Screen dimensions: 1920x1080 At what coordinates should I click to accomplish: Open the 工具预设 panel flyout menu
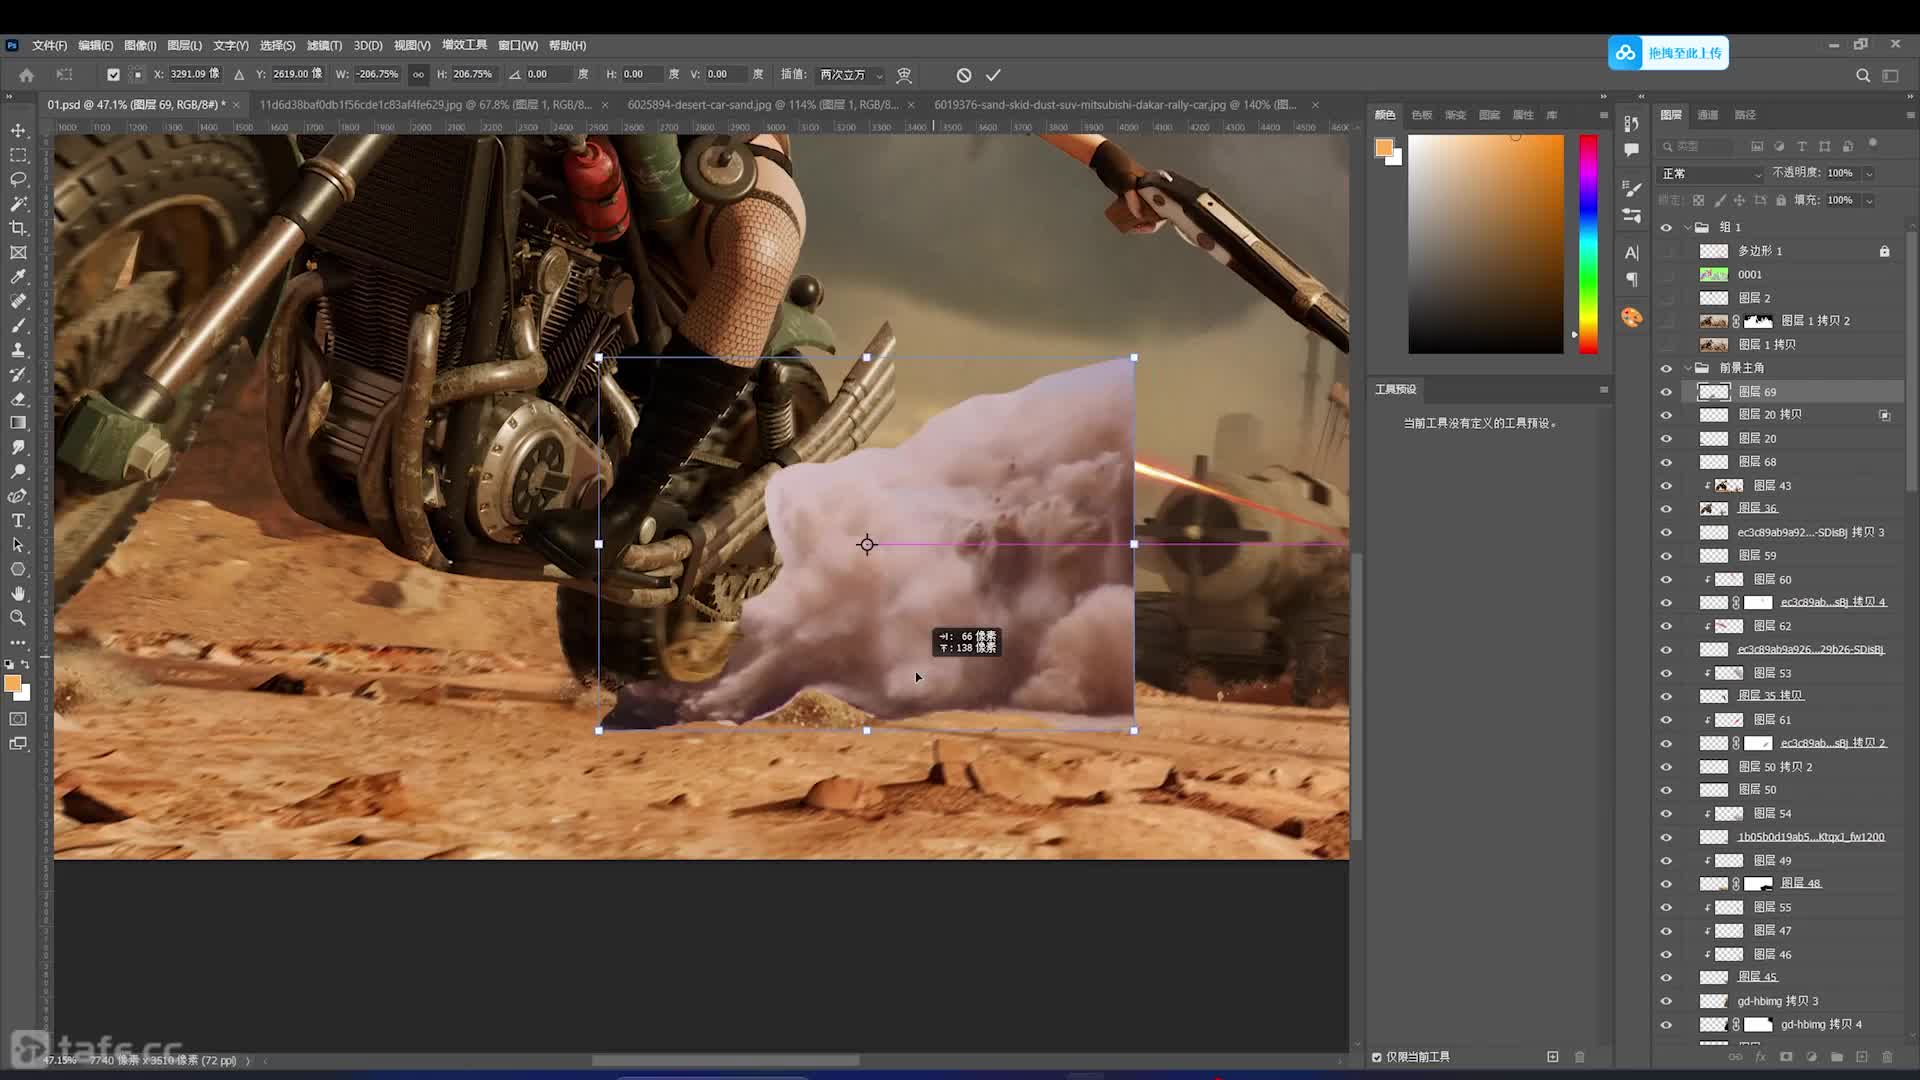click(1603, 390)
